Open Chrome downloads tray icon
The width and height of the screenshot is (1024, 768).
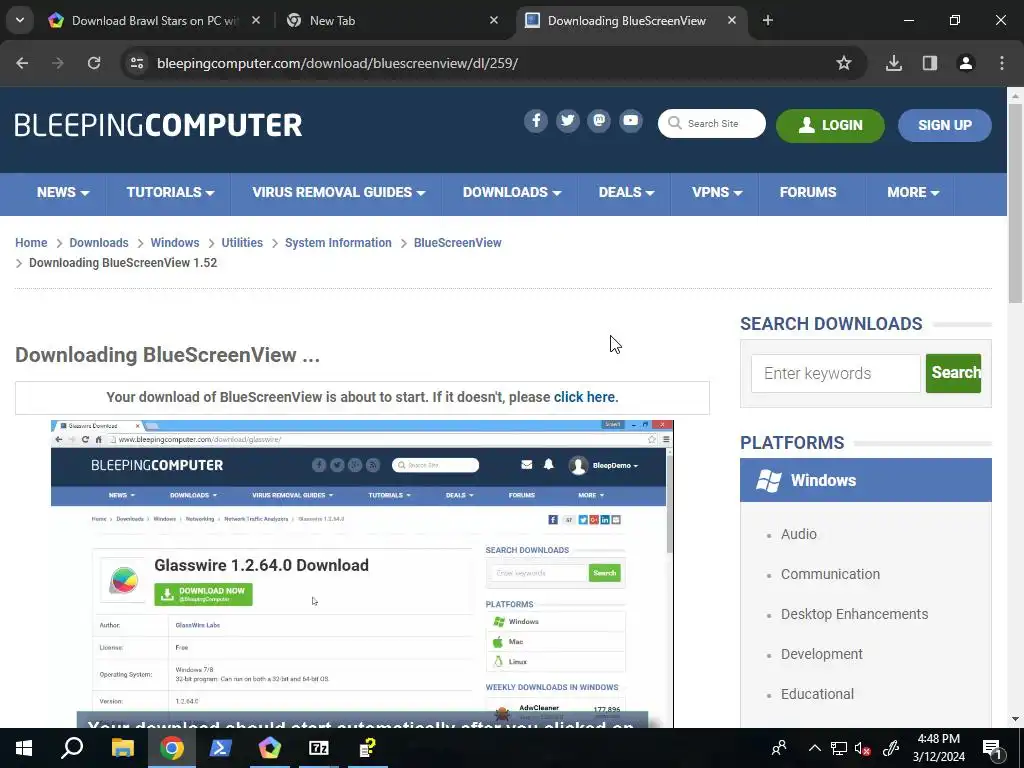(x=894, y=63)
